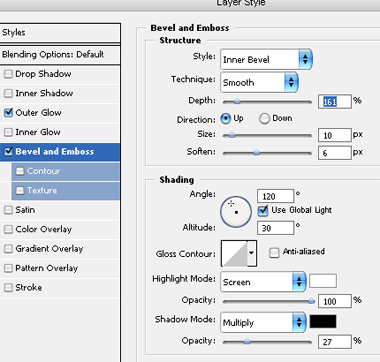Select the Up direction radio button
The width and height of the screenshot is (380, 362).
tap(226, 118)
